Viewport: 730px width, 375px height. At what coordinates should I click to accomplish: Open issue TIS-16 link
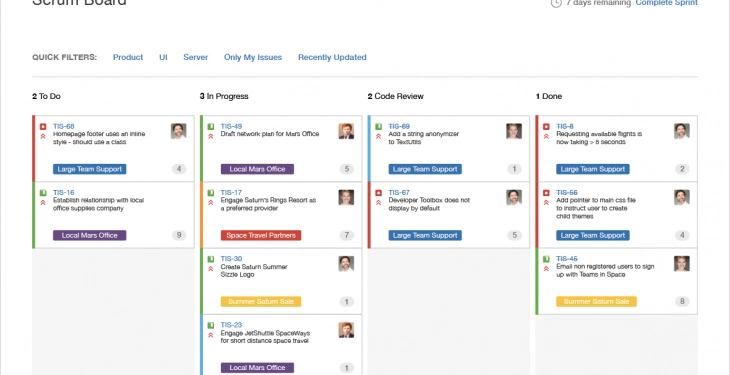(x=64, y=192)
